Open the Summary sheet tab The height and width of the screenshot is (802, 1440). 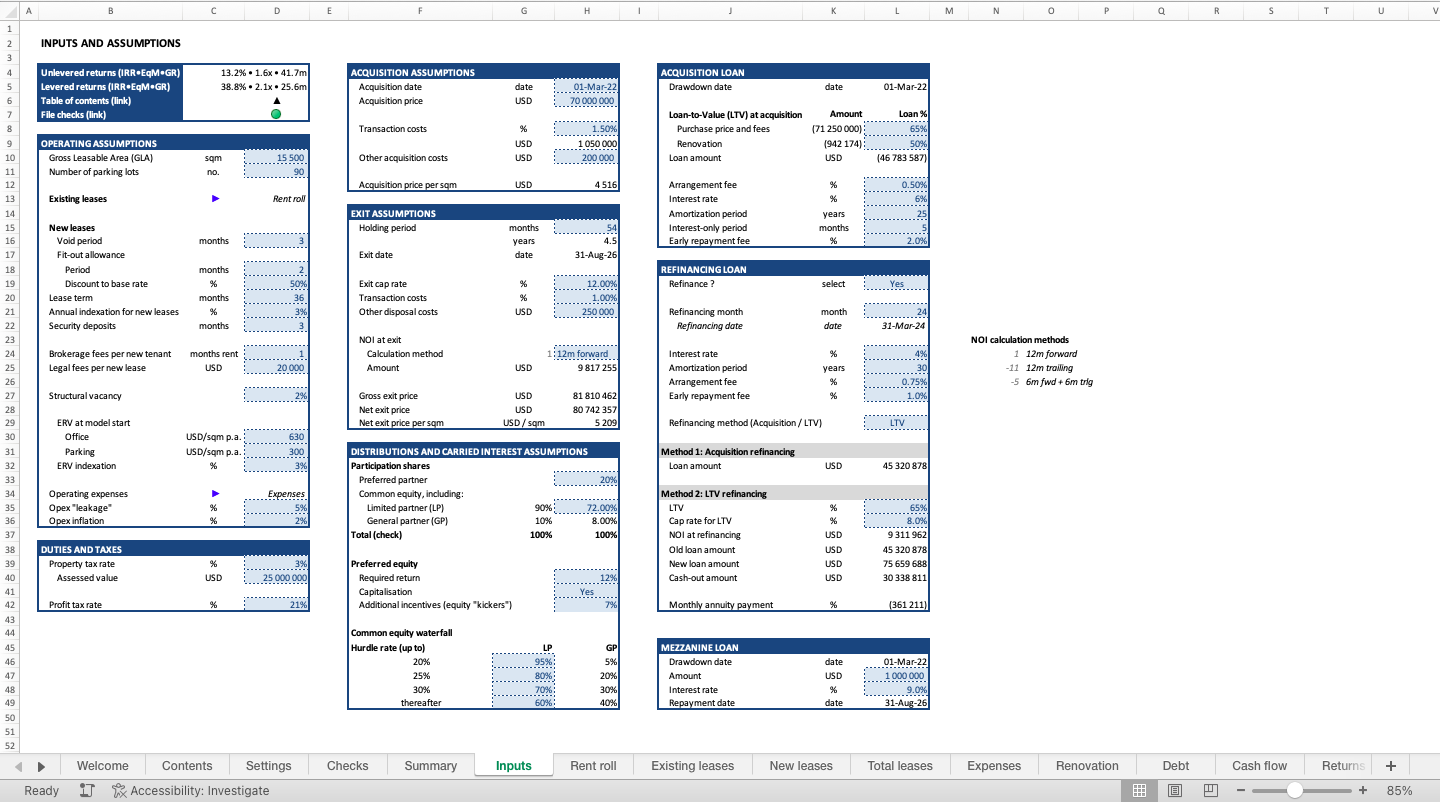(431, 766)
